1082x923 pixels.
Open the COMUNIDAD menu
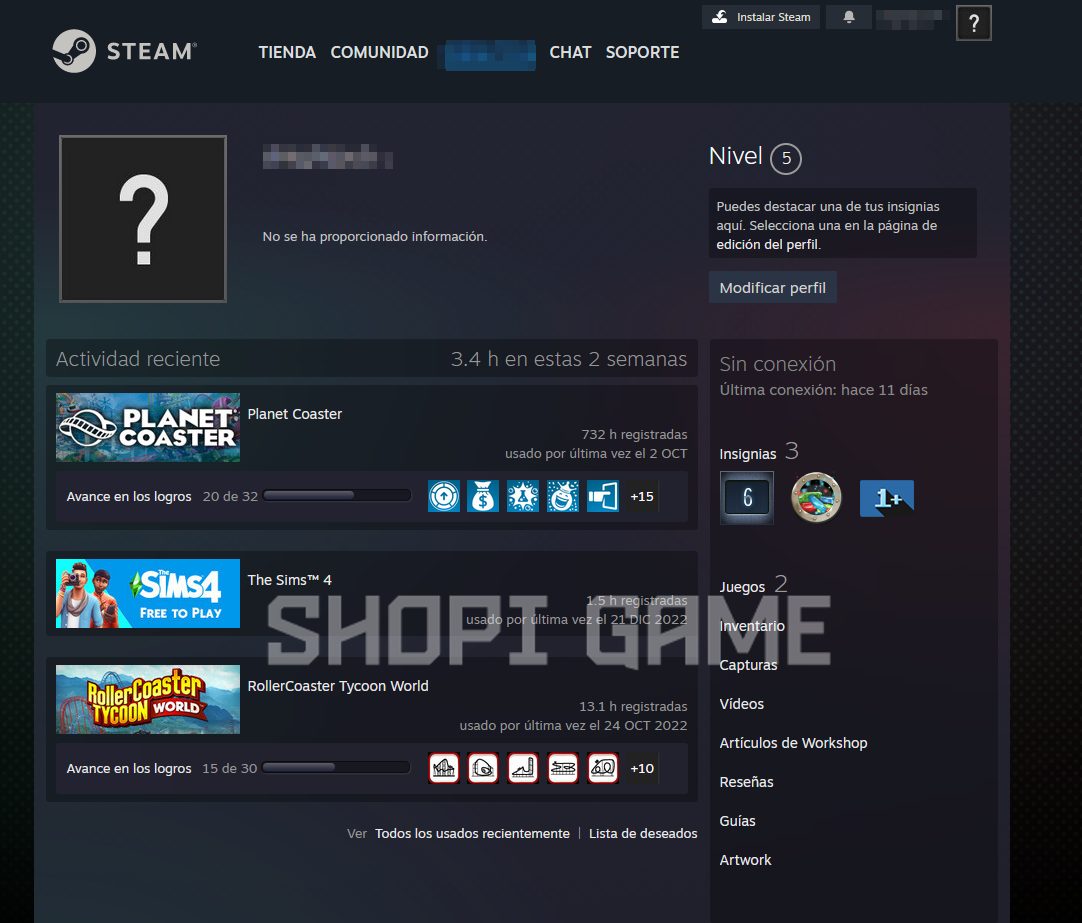coord(380,52)
